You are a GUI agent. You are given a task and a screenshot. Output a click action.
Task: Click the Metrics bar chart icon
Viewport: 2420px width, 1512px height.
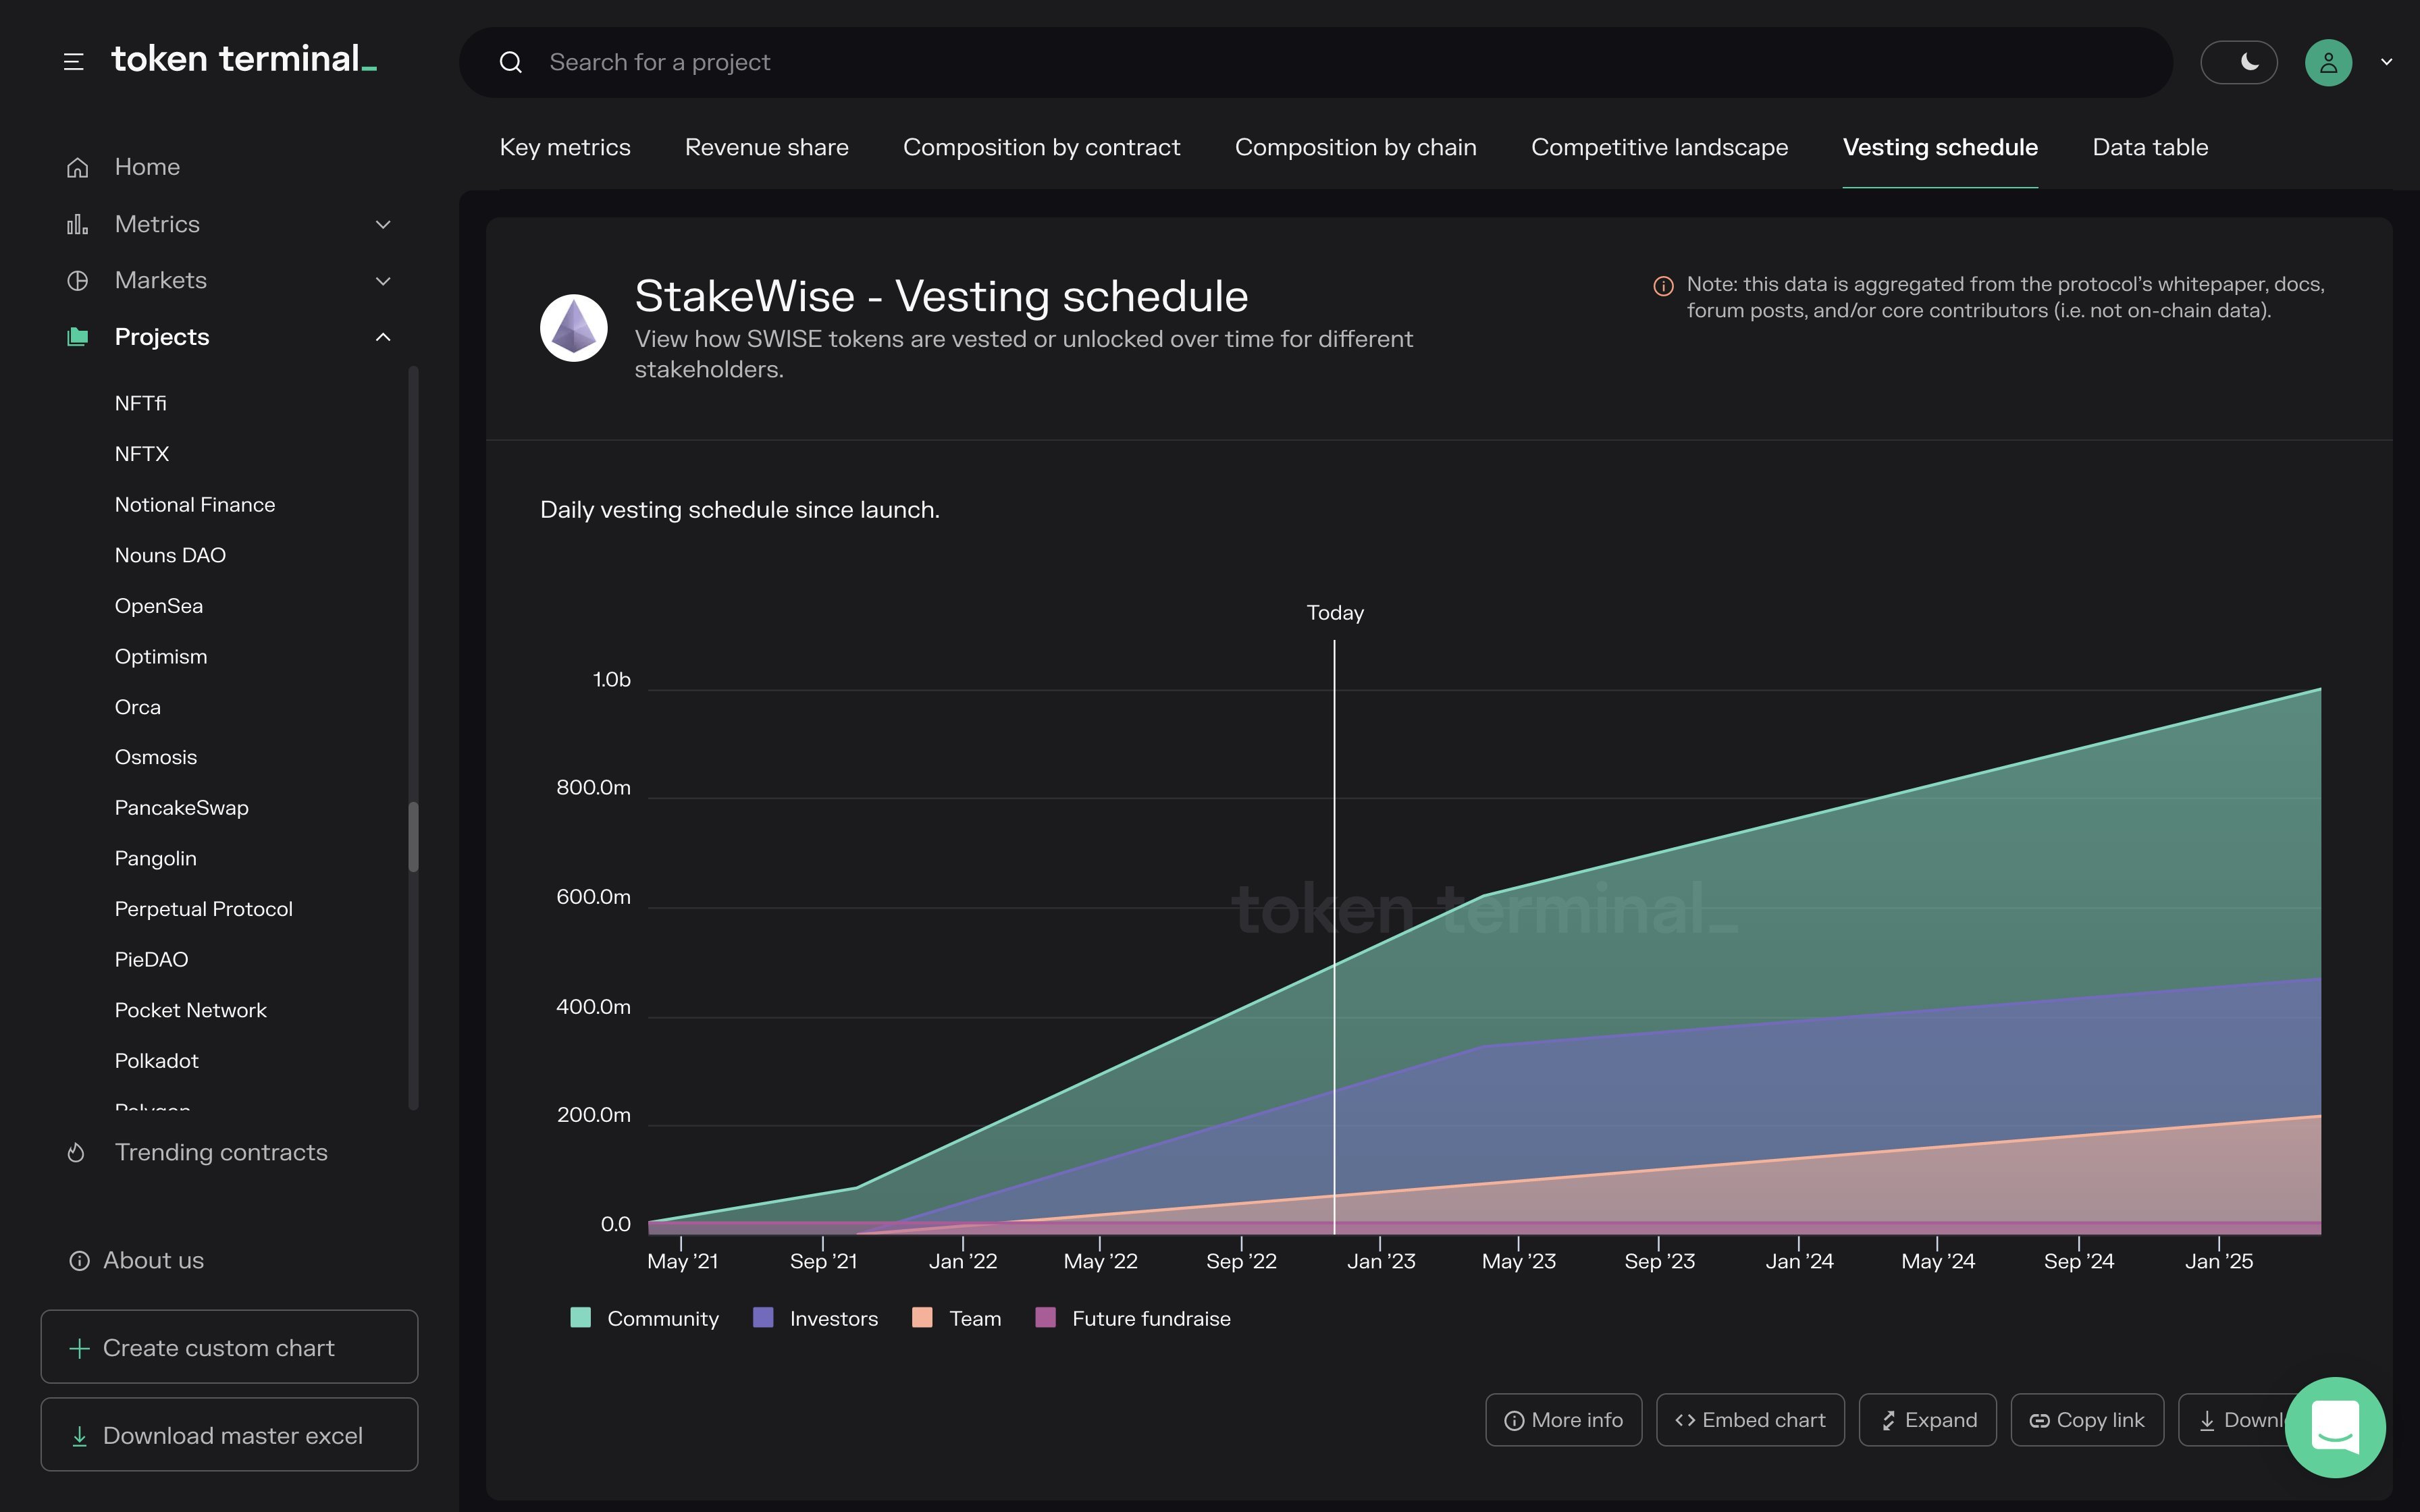[x=78, y=223]
